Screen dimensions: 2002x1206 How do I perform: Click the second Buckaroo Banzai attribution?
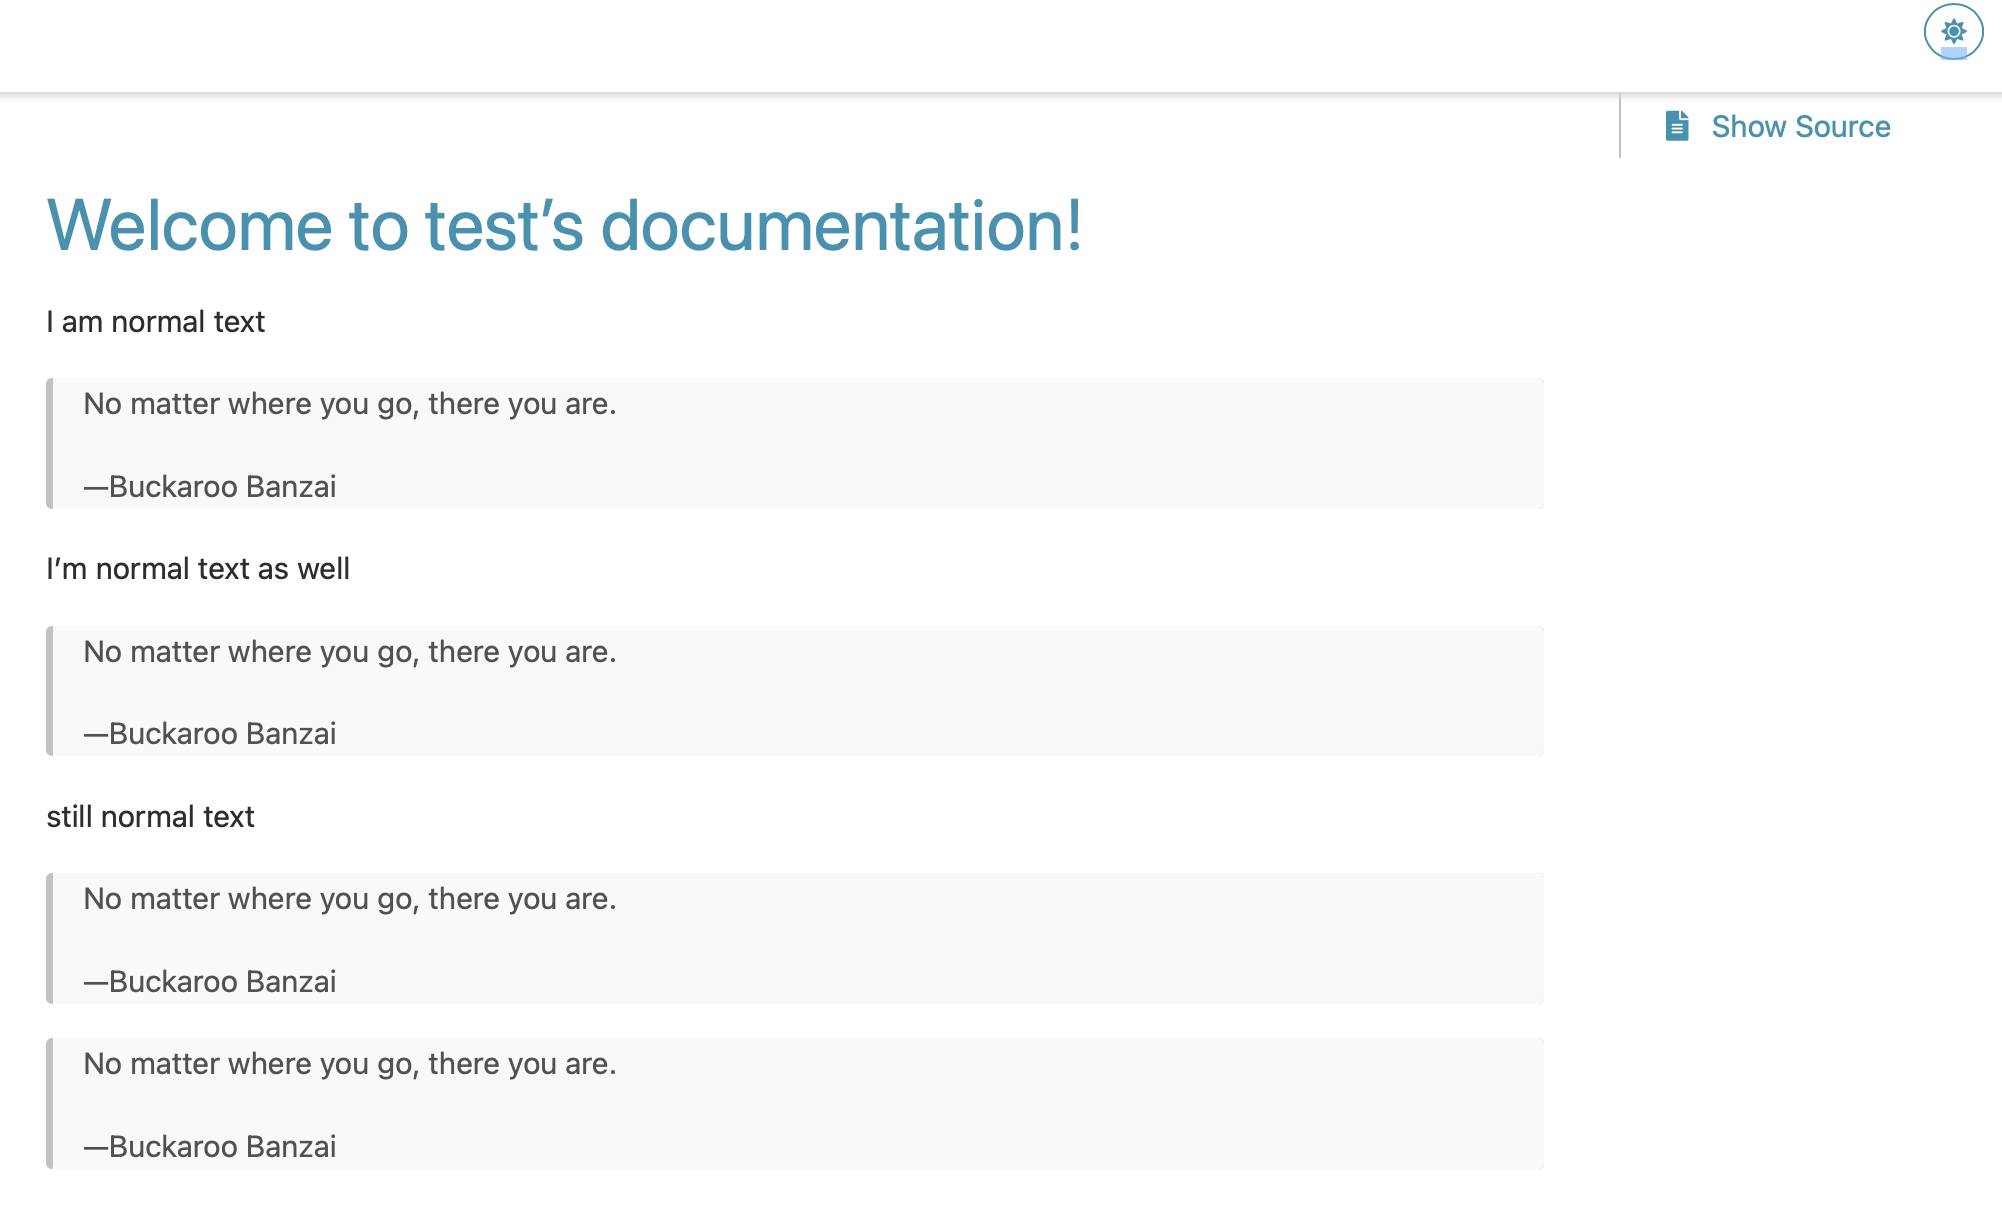pos(210,732)
